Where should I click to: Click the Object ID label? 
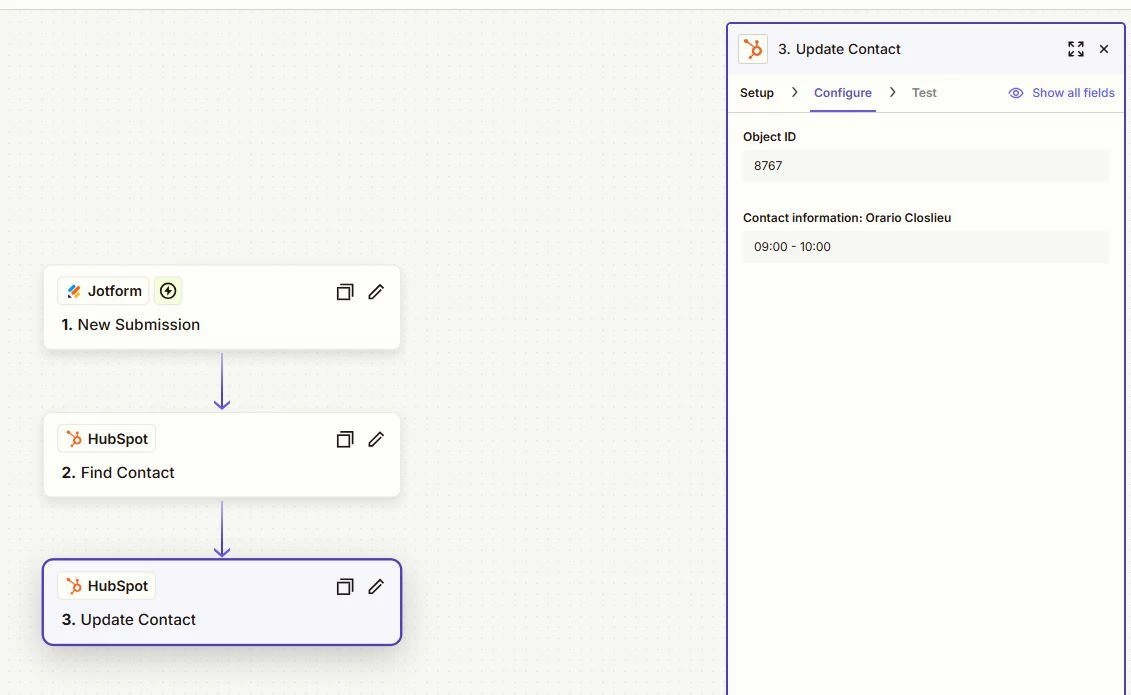click(x=770, y=136)
